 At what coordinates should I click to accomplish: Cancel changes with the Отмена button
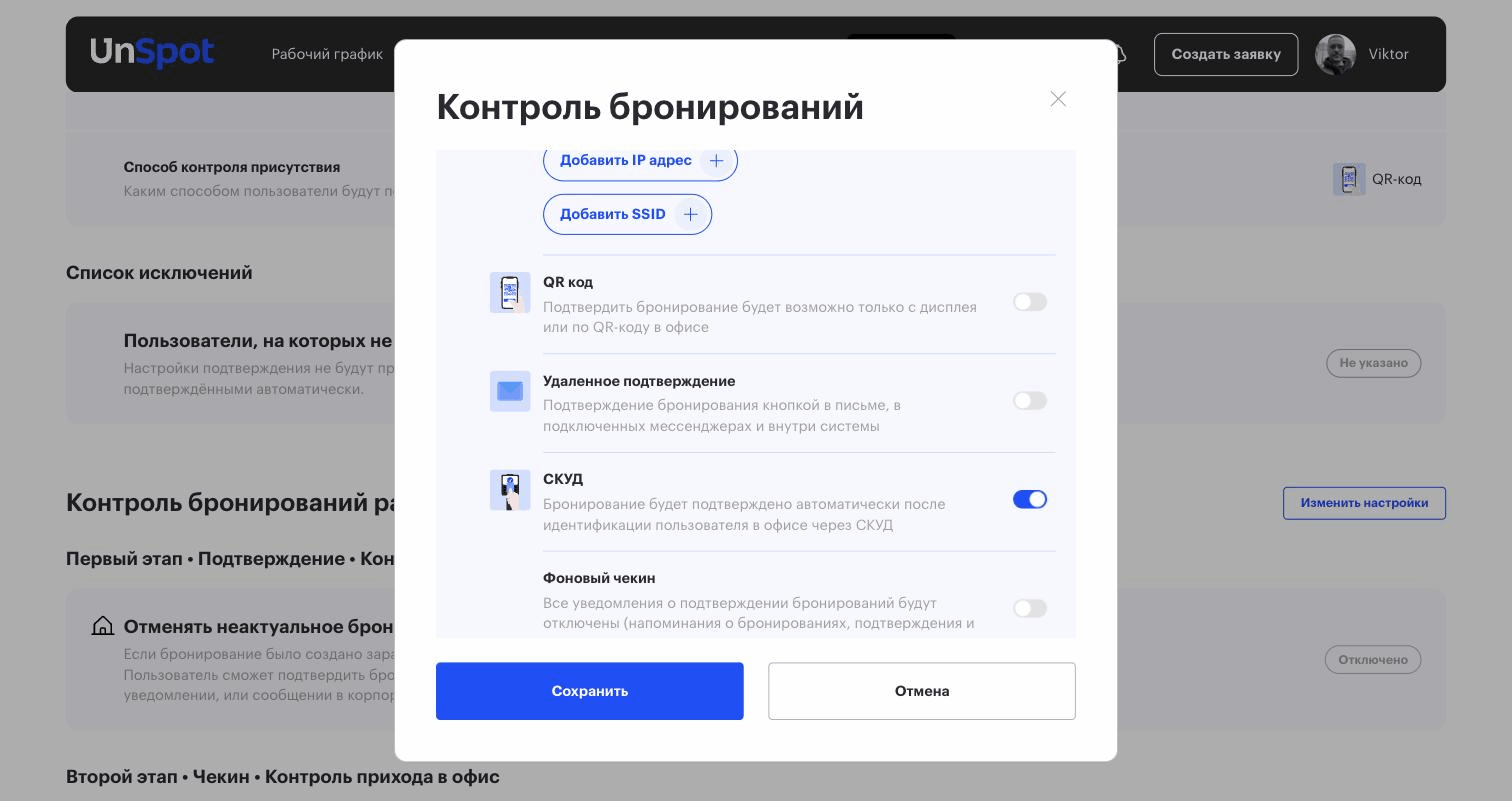click(x=922, y=691)
